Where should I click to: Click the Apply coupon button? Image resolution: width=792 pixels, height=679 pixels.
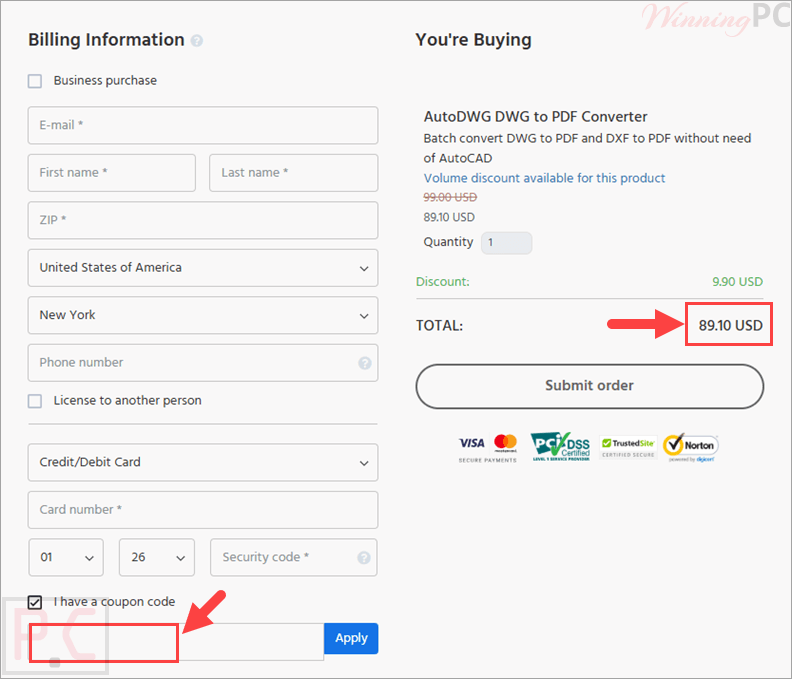[351, 638]
